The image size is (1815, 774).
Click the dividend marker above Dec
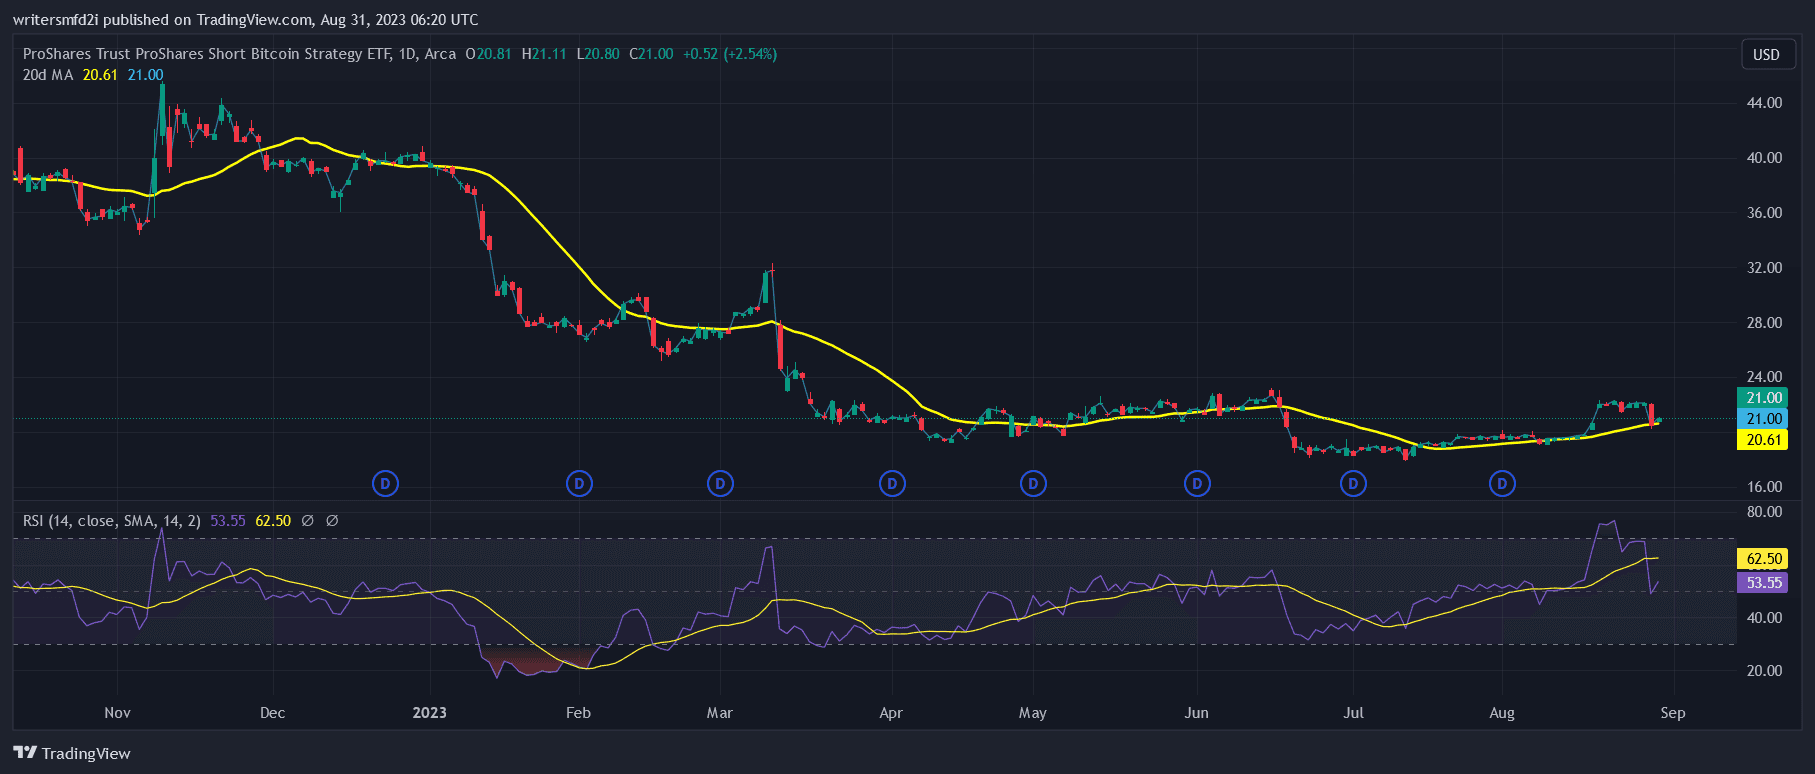point(385,484)
